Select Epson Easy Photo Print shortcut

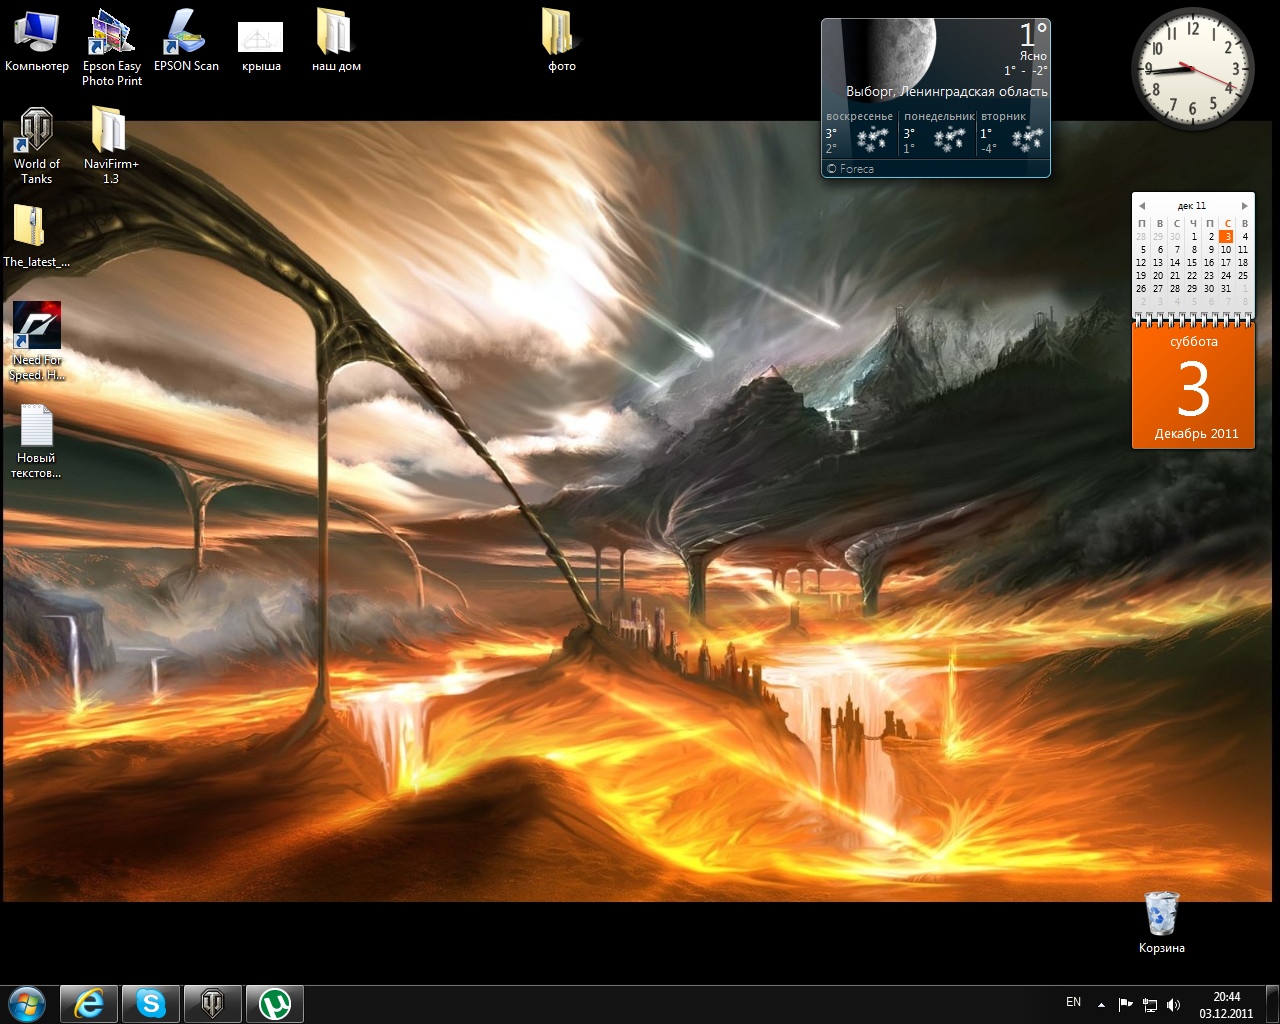[x=112, y=47]
